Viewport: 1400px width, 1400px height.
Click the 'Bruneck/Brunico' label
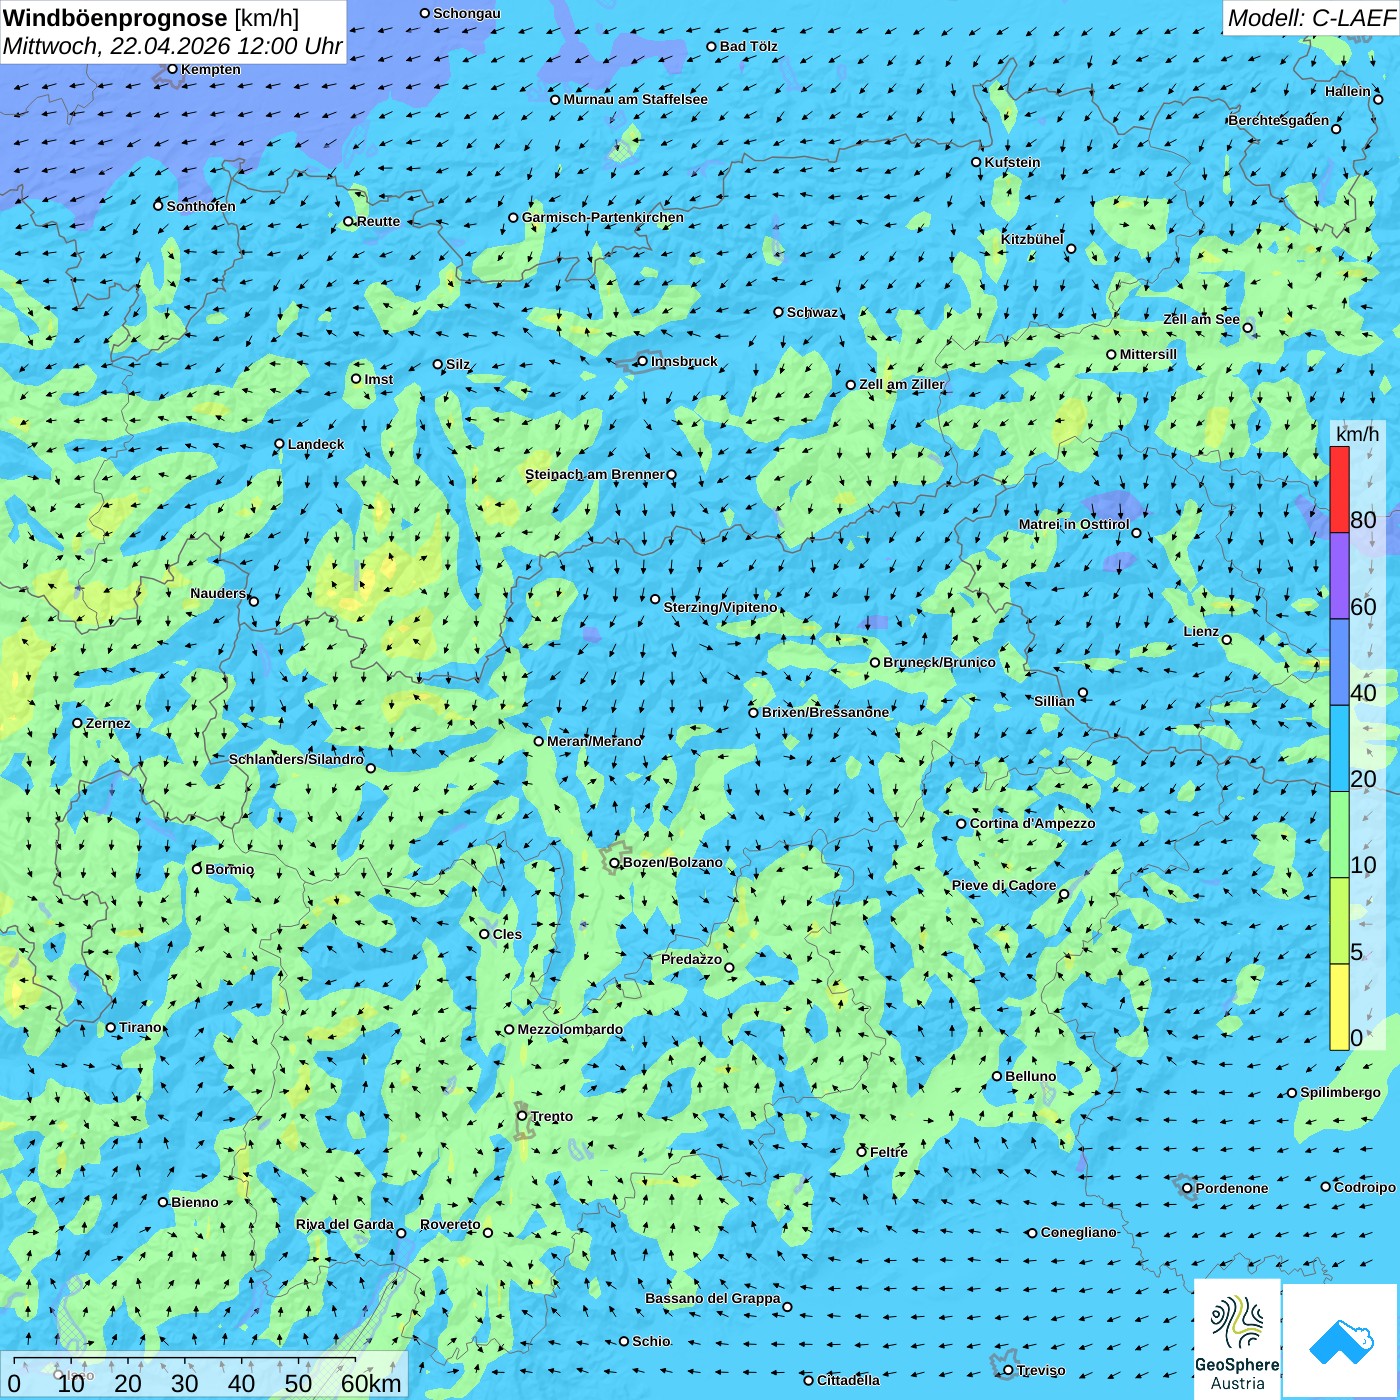[939, 662]
